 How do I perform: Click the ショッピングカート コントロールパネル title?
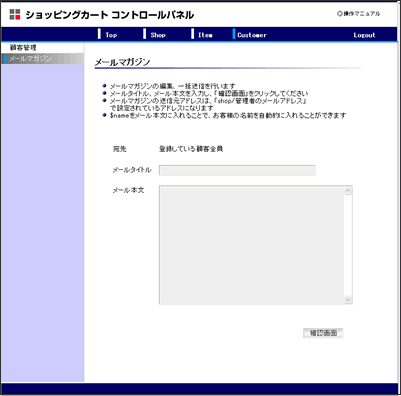(110, 15)
